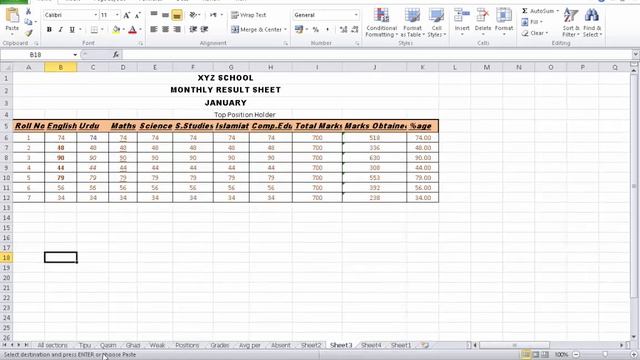The image size is (640, 360).
Task: Expand the Merge & Center dropdown arrow
Action: (x=285, y=29)
